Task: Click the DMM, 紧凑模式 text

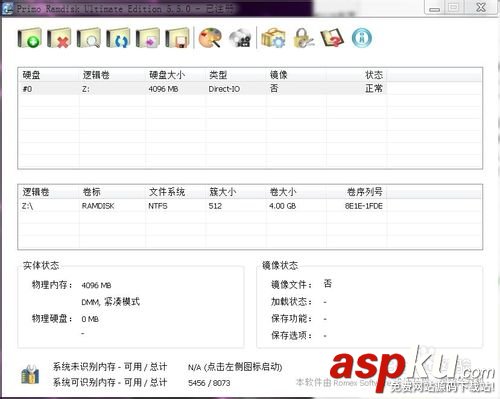Action: pos(111,302)
